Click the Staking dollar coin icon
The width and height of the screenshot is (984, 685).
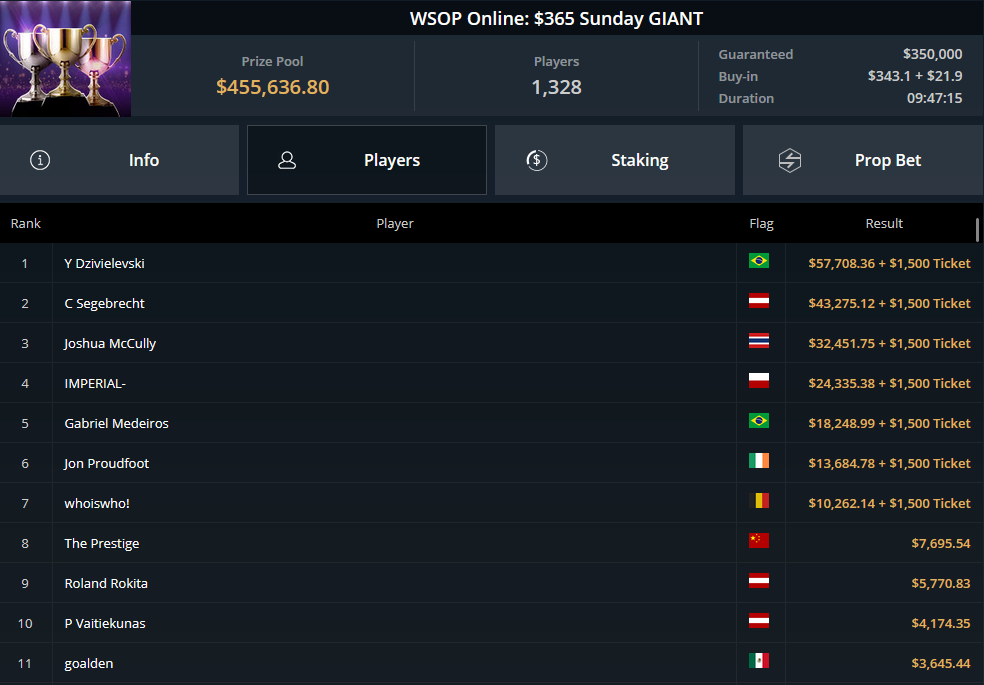[x=537, y=160]
